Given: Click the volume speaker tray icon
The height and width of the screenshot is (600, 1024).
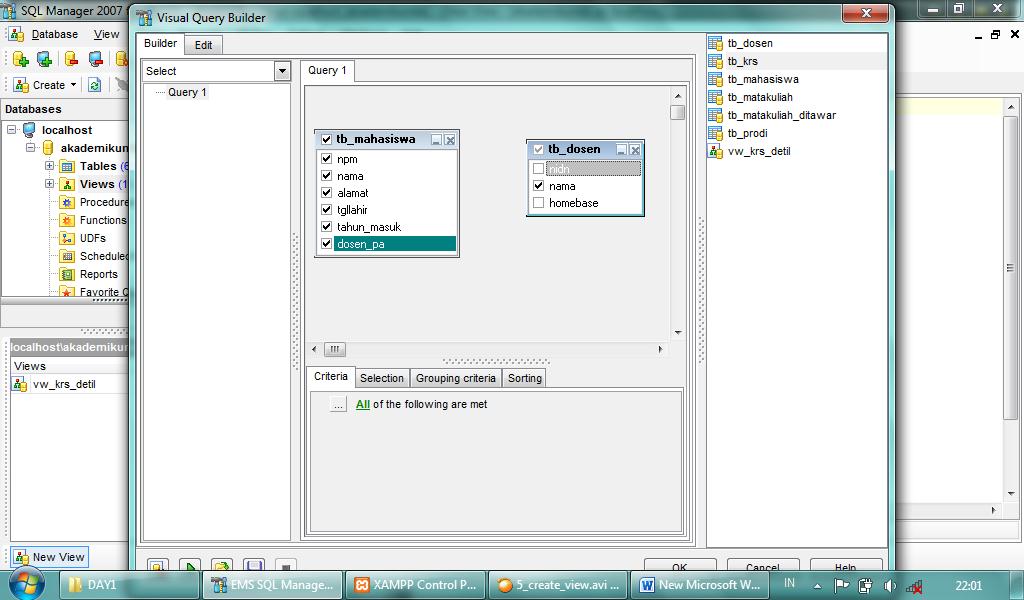Looking at the screenshot, I should [889, 586].
